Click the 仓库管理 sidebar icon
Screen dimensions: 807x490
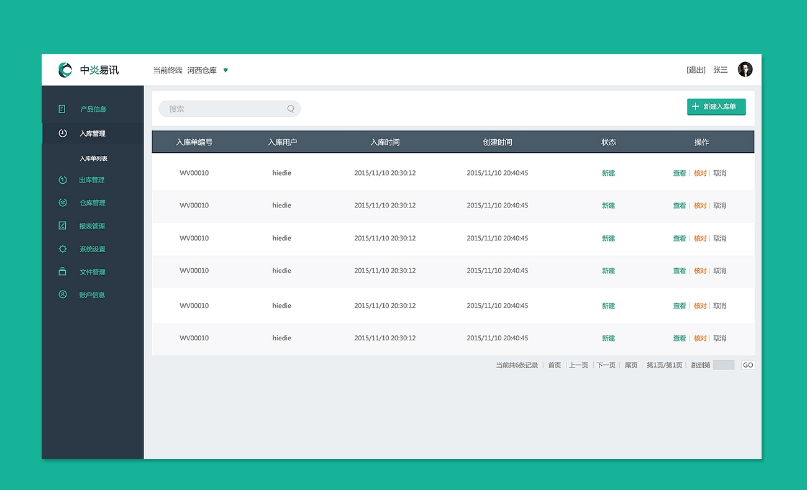[x=62, y=203]
